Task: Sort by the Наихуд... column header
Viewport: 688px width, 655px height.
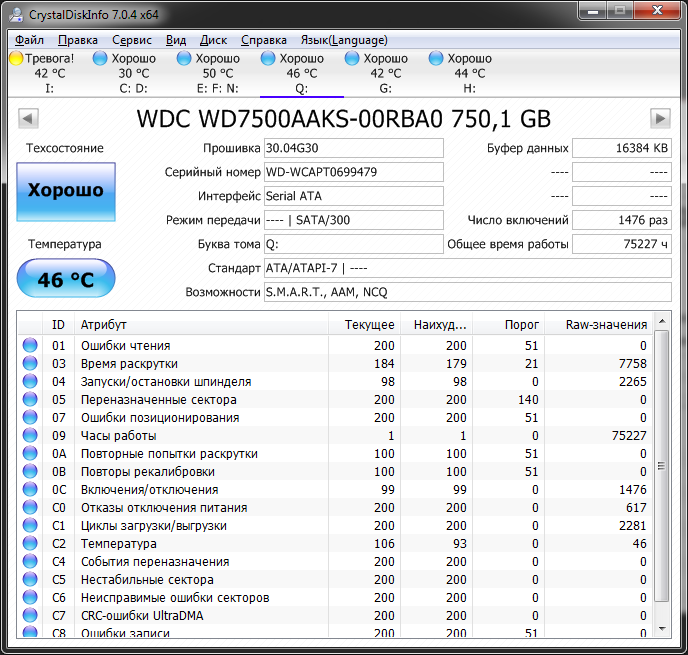Action: click(436, 325)
